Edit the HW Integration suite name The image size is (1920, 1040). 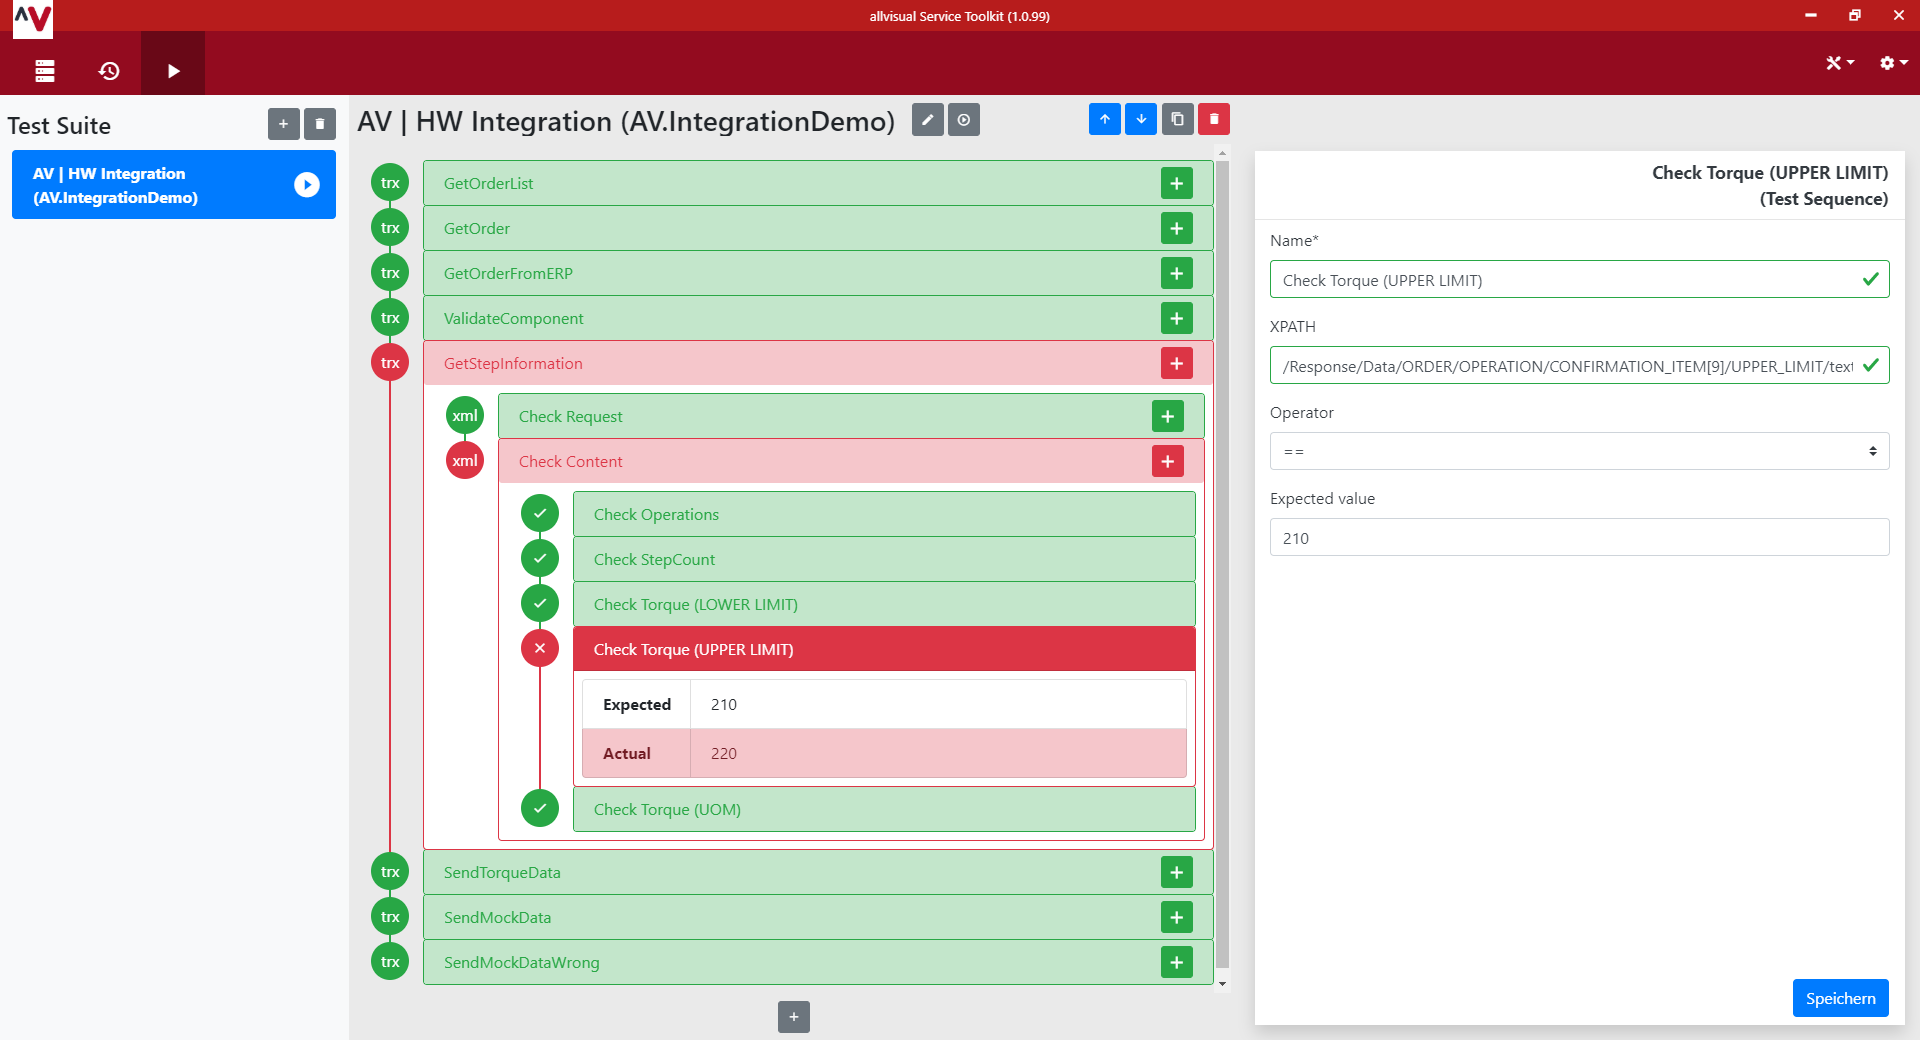(x=927, y=120)
